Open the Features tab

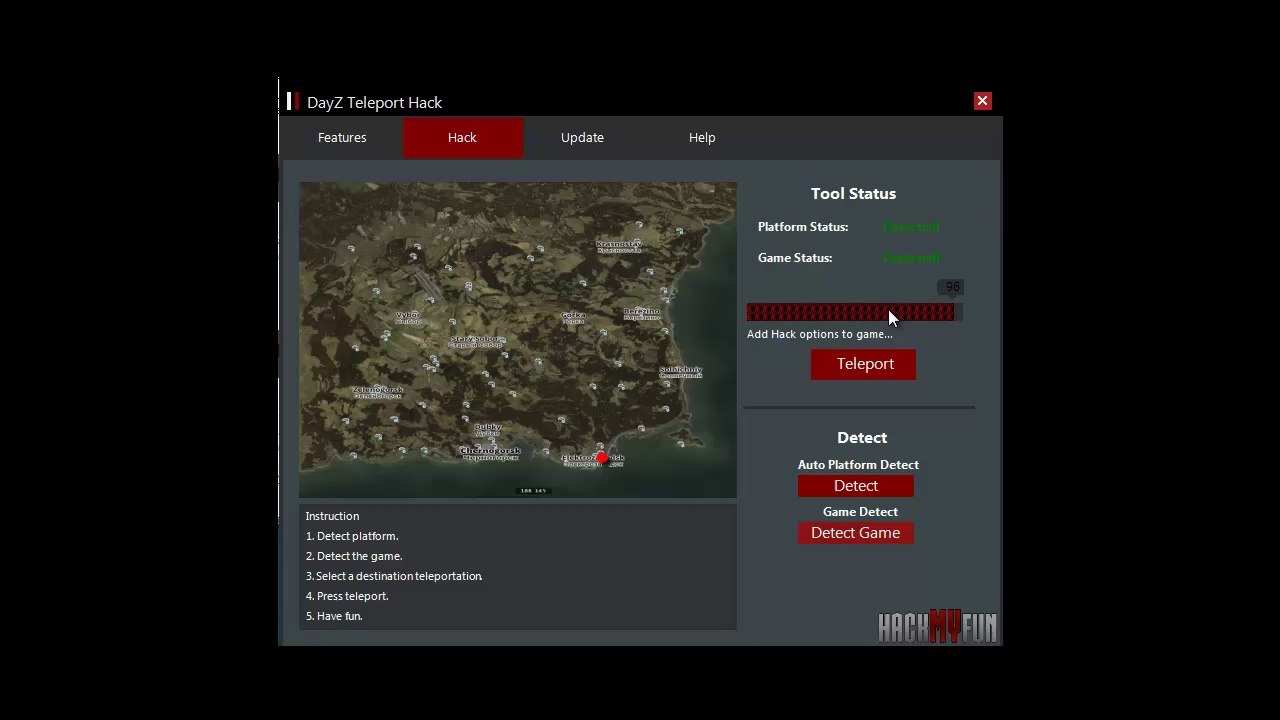(342, 138)
